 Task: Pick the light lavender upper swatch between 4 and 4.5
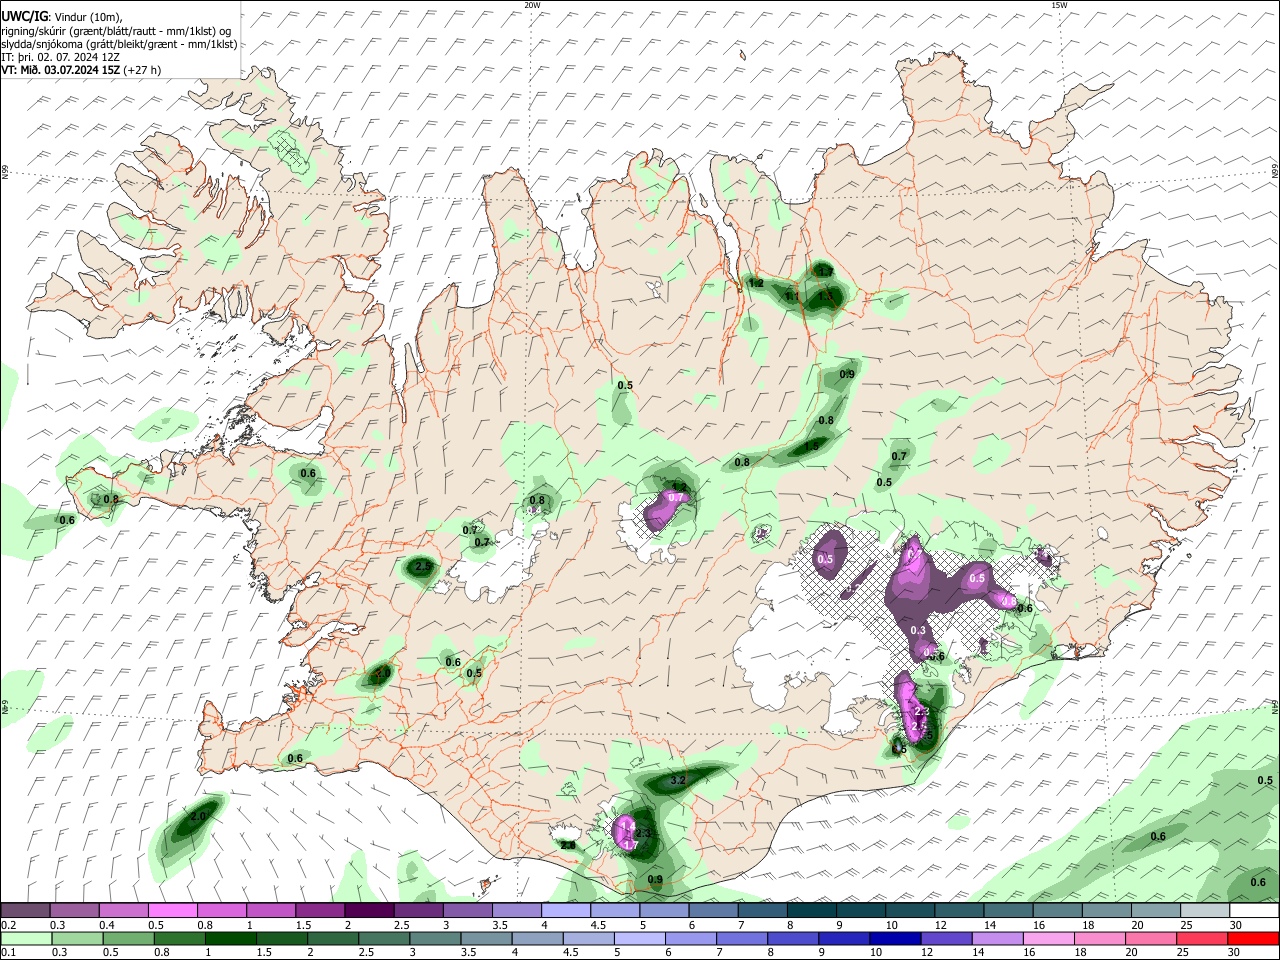point(565,911)
